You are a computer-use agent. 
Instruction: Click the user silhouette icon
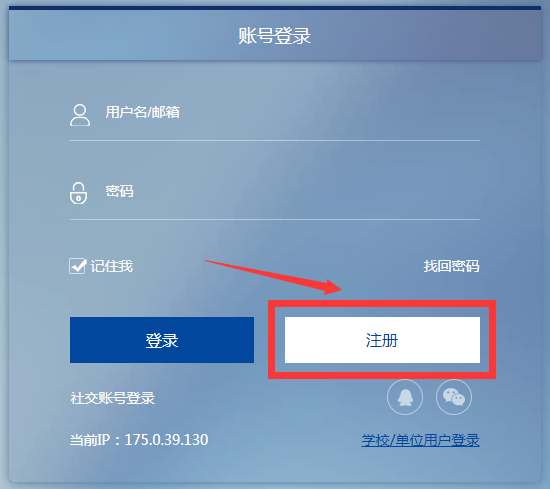click(80, 115)
